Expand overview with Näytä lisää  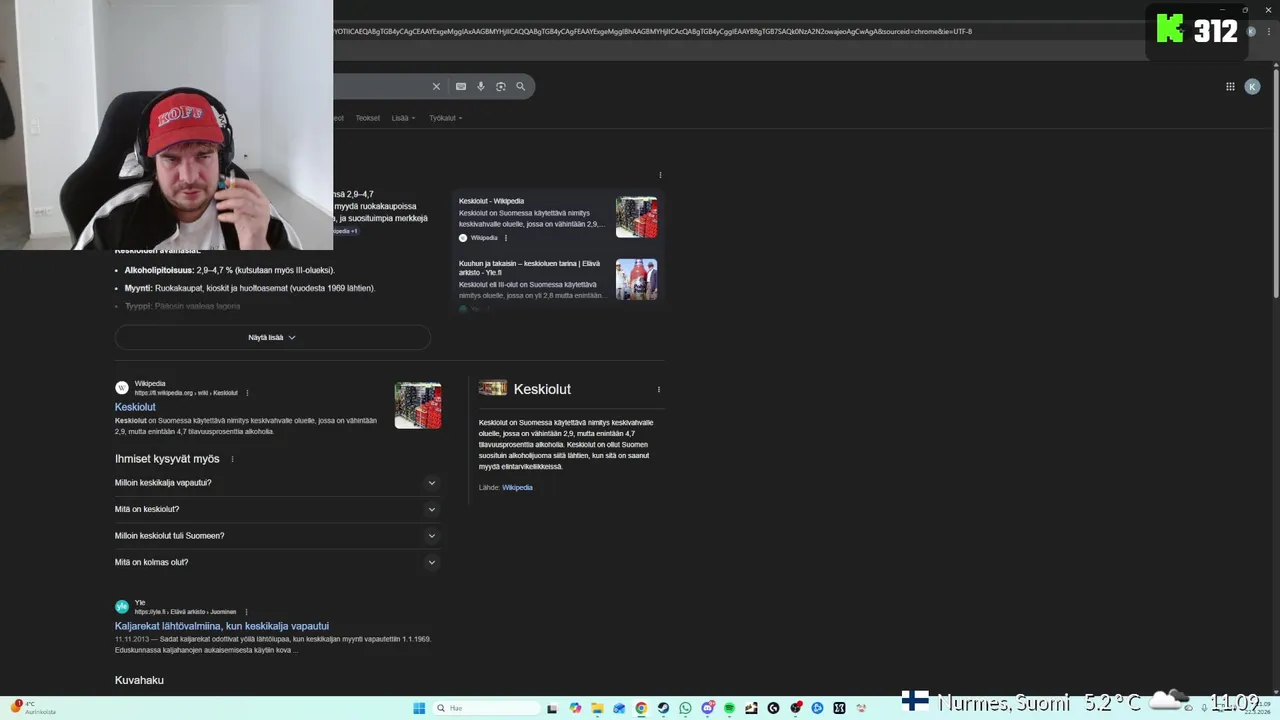(x=272, y=338)
